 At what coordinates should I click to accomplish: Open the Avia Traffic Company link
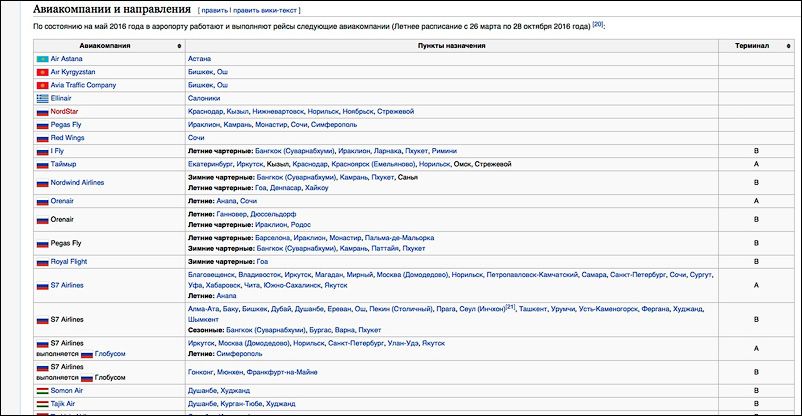[x=83, y=85]
